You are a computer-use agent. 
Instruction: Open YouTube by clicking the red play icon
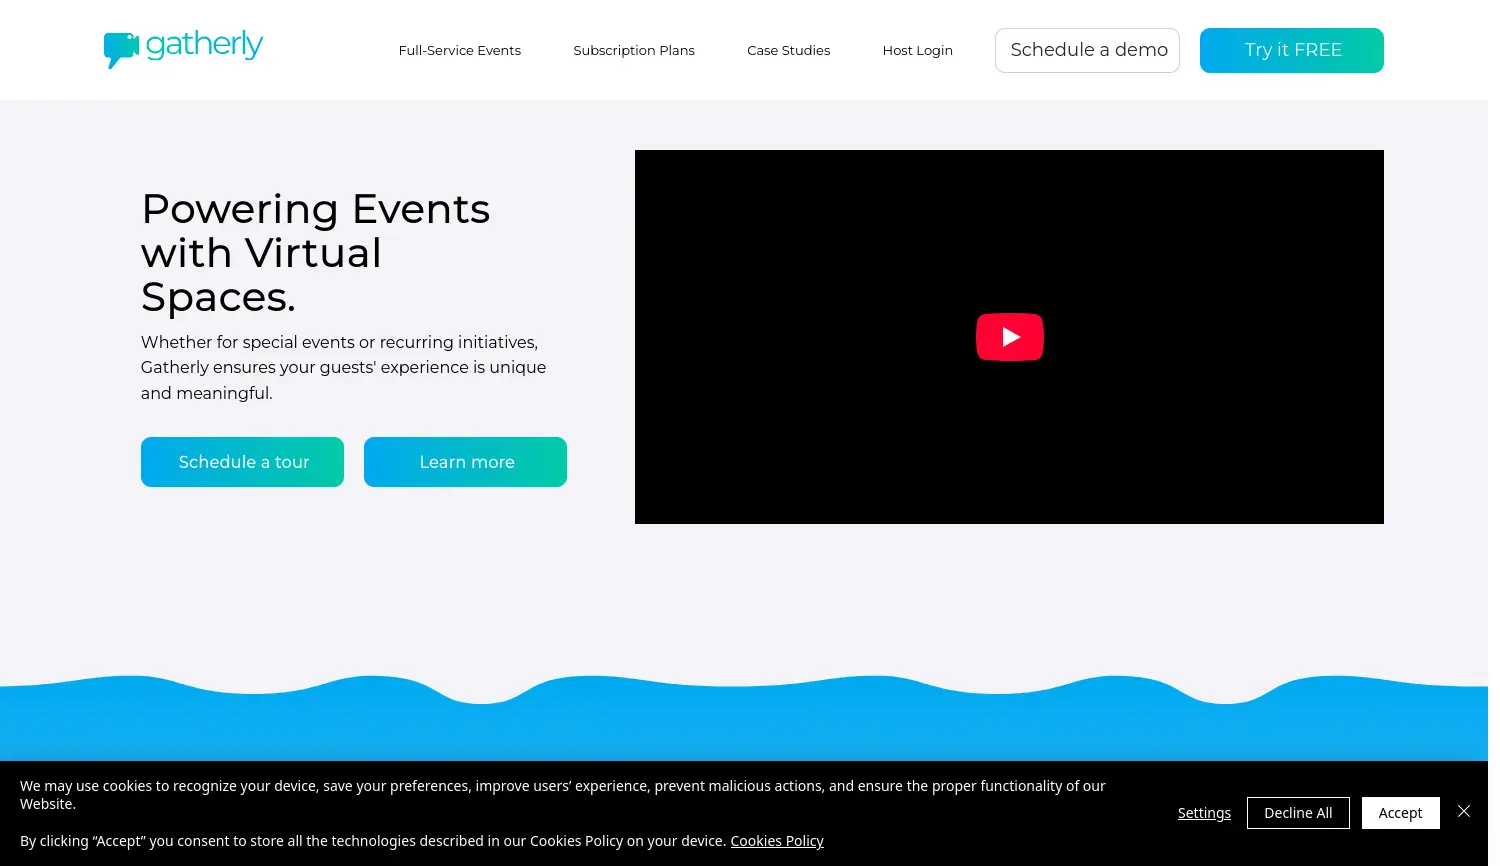(1009, 337)
